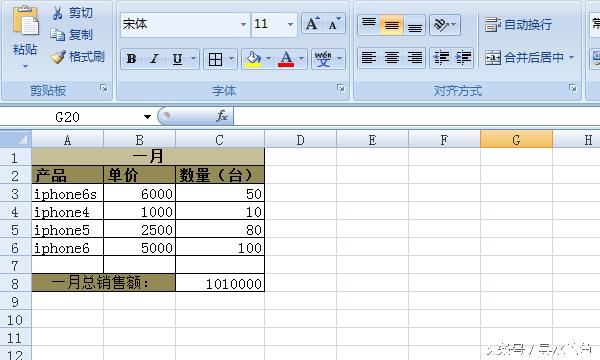This screenshot has width=600, height=360.
Task: Set bottom vertical alignment
Action: tap(414, 24)
